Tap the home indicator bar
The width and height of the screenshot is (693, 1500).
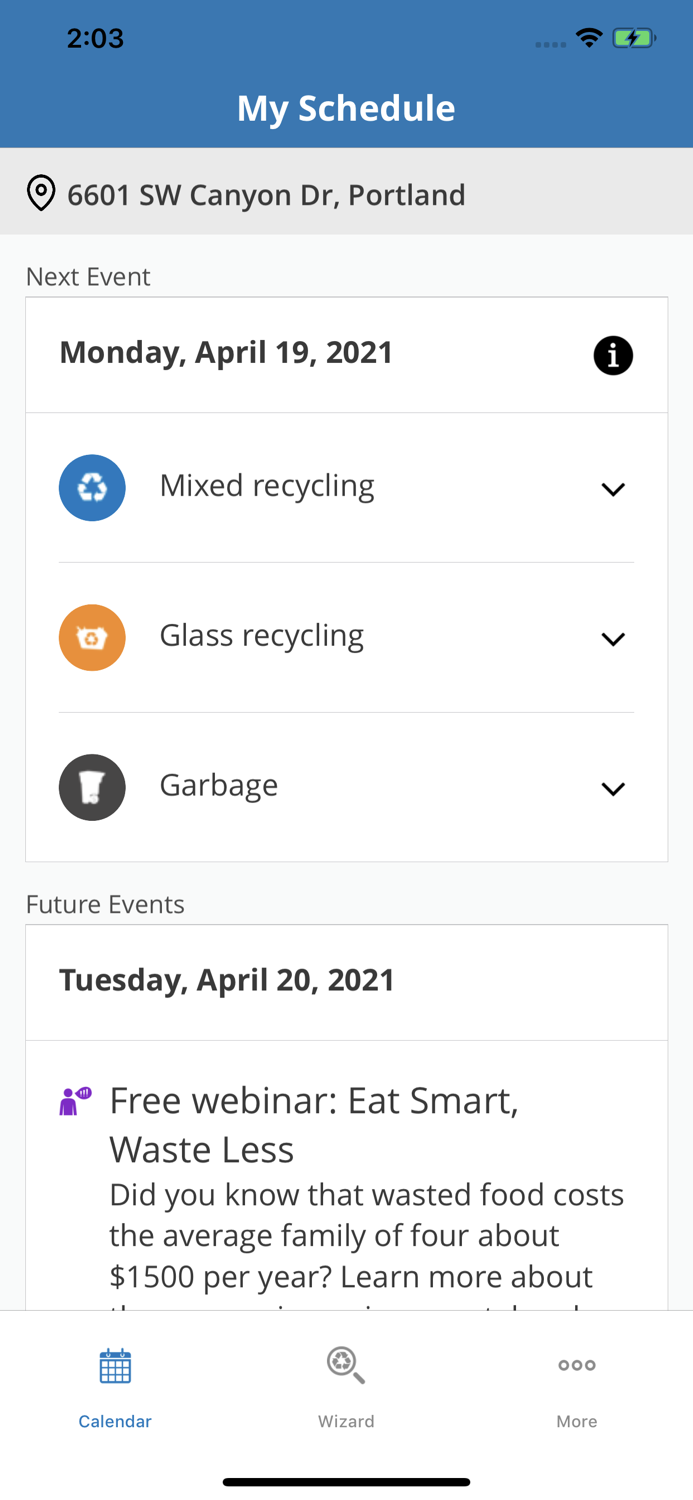pos(346,1480)
